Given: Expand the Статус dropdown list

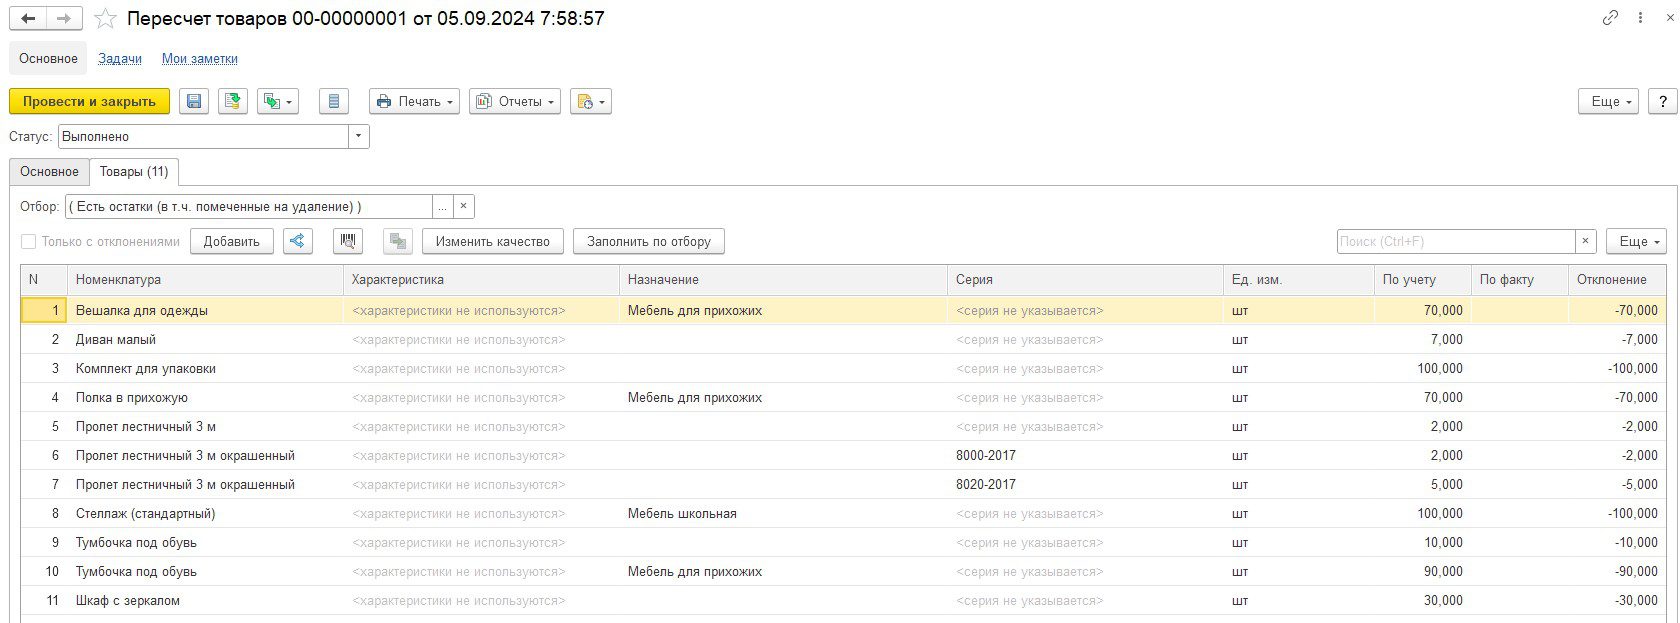Looking at the screenshot, I should pos(358,136).
